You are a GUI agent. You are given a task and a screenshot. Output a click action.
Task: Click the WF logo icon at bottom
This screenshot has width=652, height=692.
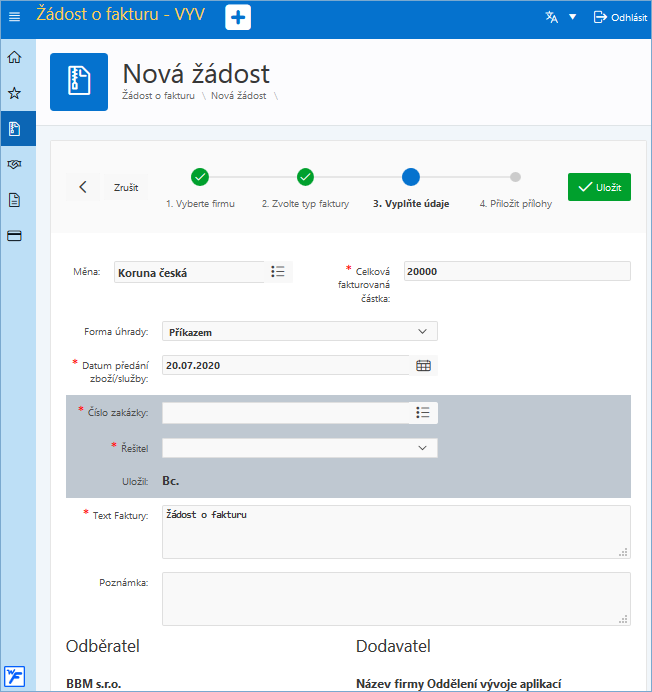[15, 677]
